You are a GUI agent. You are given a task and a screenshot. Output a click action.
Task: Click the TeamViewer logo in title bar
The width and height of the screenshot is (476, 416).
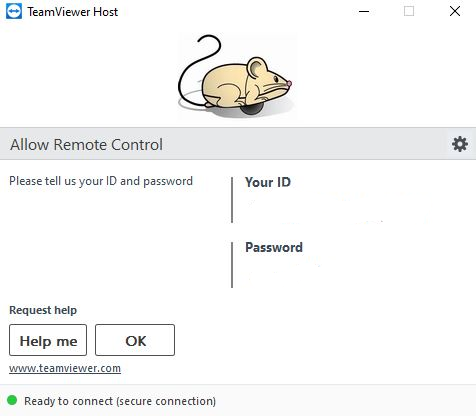coord(14,11)
